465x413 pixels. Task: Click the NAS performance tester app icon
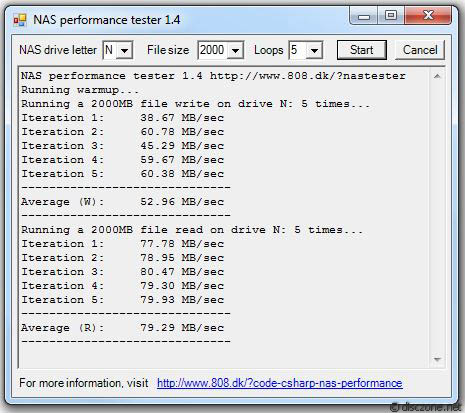pyautogui.click(x=20, y=20)
